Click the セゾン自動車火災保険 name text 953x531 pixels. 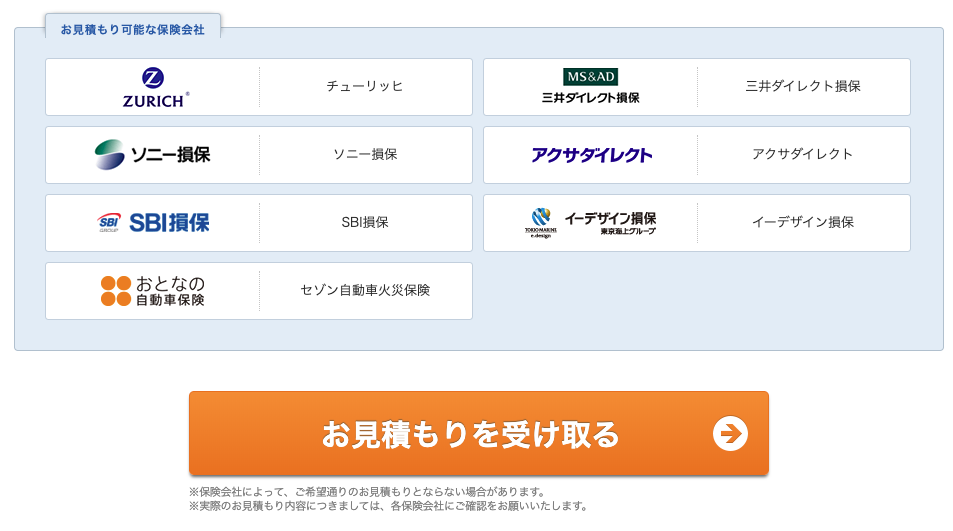pos(365,290)
